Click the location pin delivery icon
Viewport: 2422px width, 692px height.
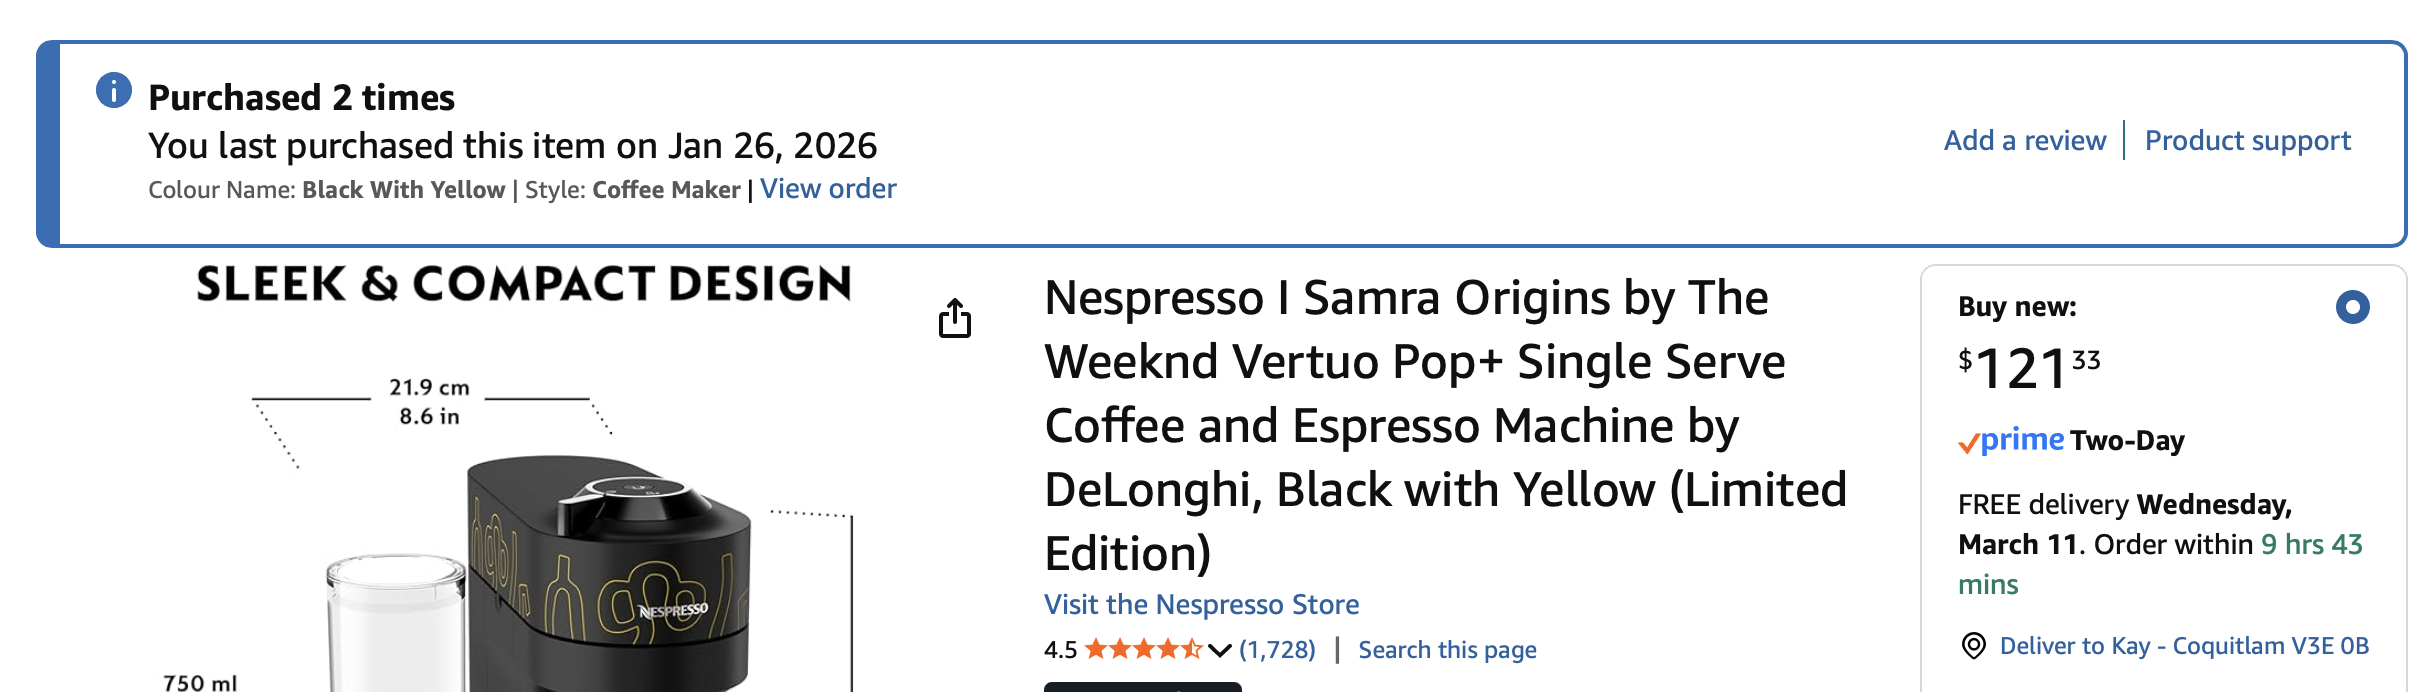(1973, 646)
